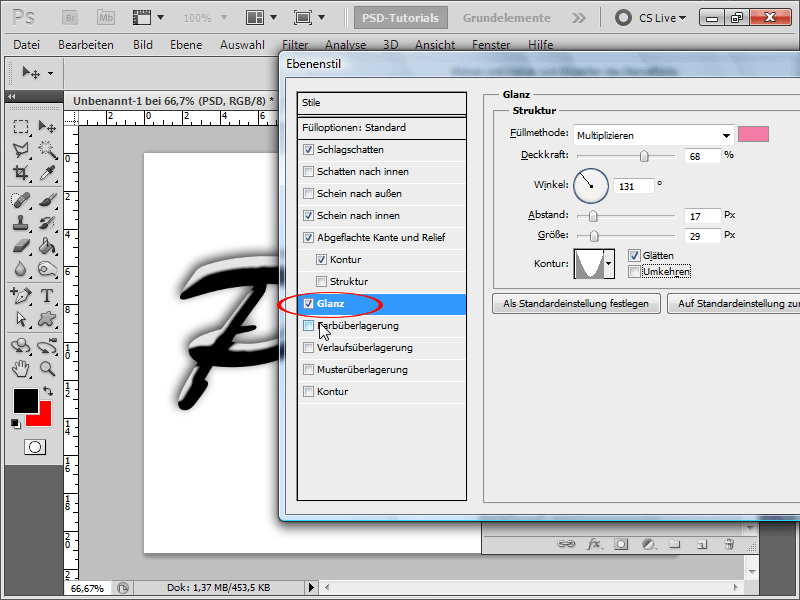The image size is (800, 600).
Task: Uncheck Abgeflachte Kante und Relief
Action: click(308, 237)
